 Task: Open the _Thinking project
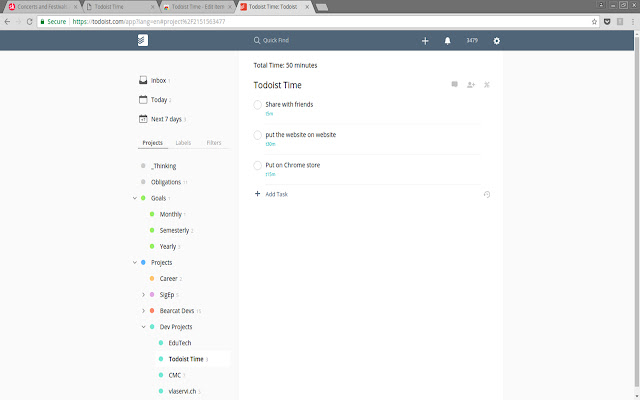pyautogui.click(x=164, y=166)
